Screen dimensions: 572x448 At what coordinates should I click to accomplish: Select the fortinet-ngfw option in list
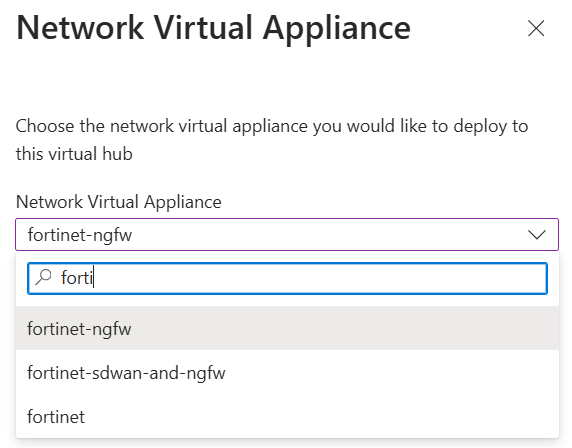[287, 328]
